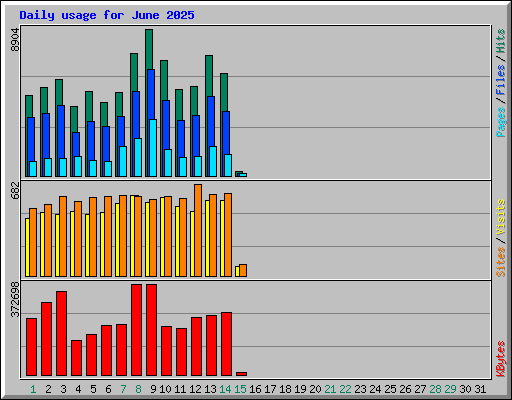Click day 22 on the date axis

coord(345,389)
